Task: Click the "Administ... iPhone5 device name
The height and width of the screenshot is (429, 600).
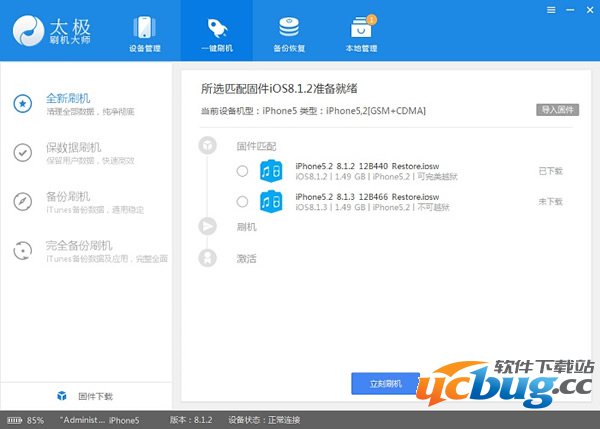Action: click(99, 420)
